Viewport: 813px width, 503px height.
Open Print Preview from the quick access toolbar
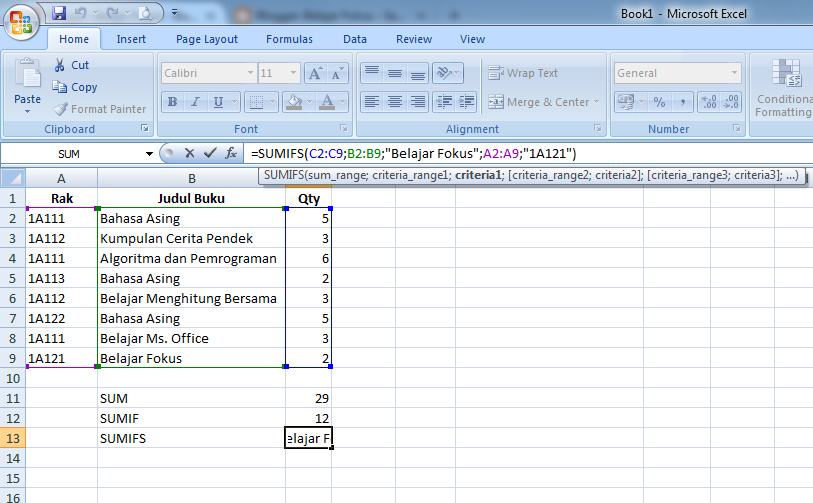[145, 13]
